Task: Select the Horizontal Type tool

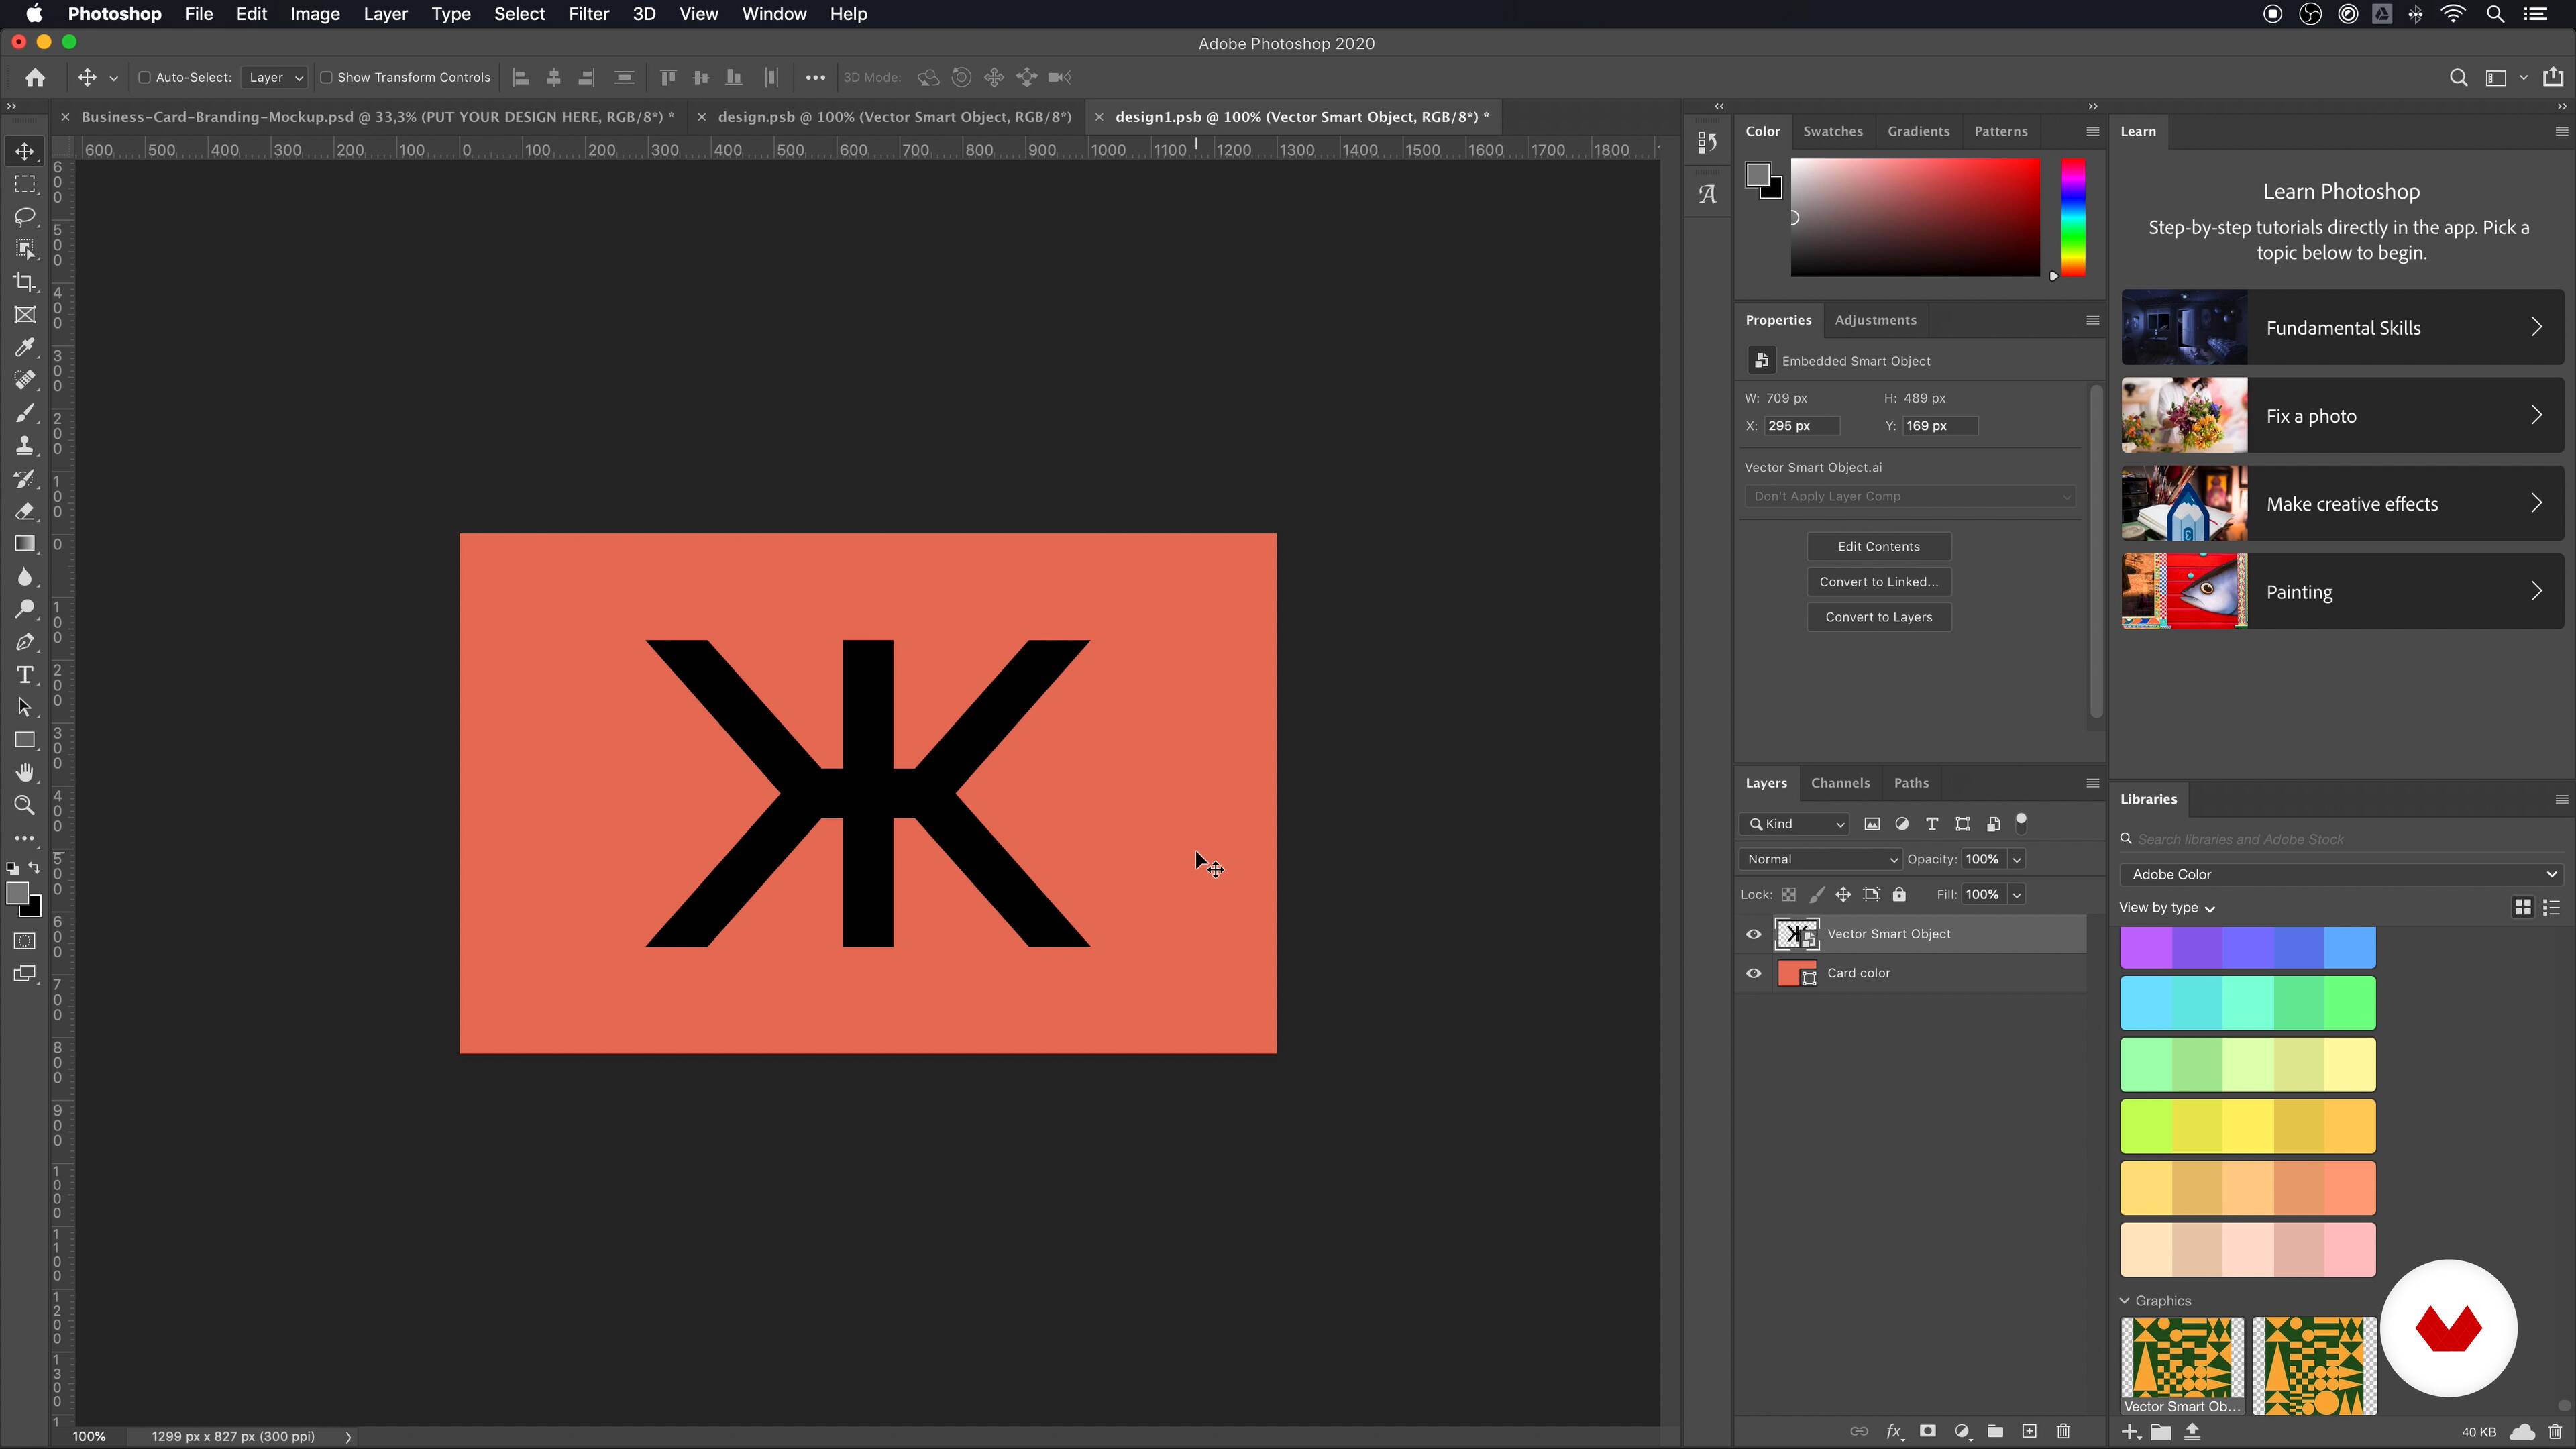Action: pos(25,675)
